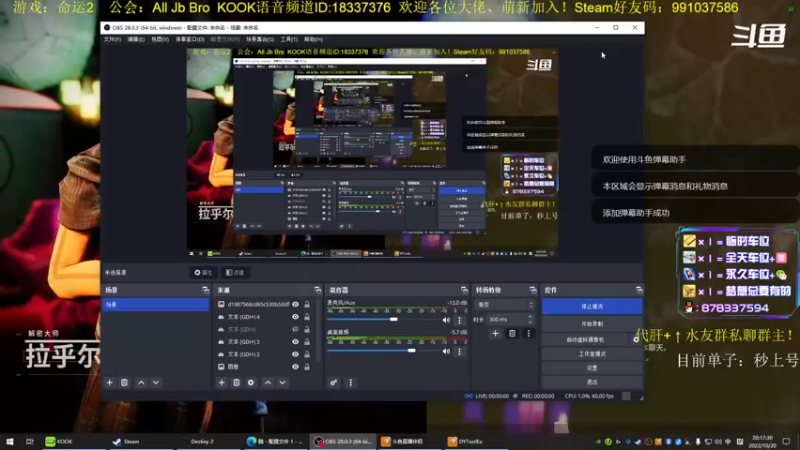The height and width of the screenshot is (450, 800).
Task: Open the 视图(V) menu
Action: pos(160,39)
